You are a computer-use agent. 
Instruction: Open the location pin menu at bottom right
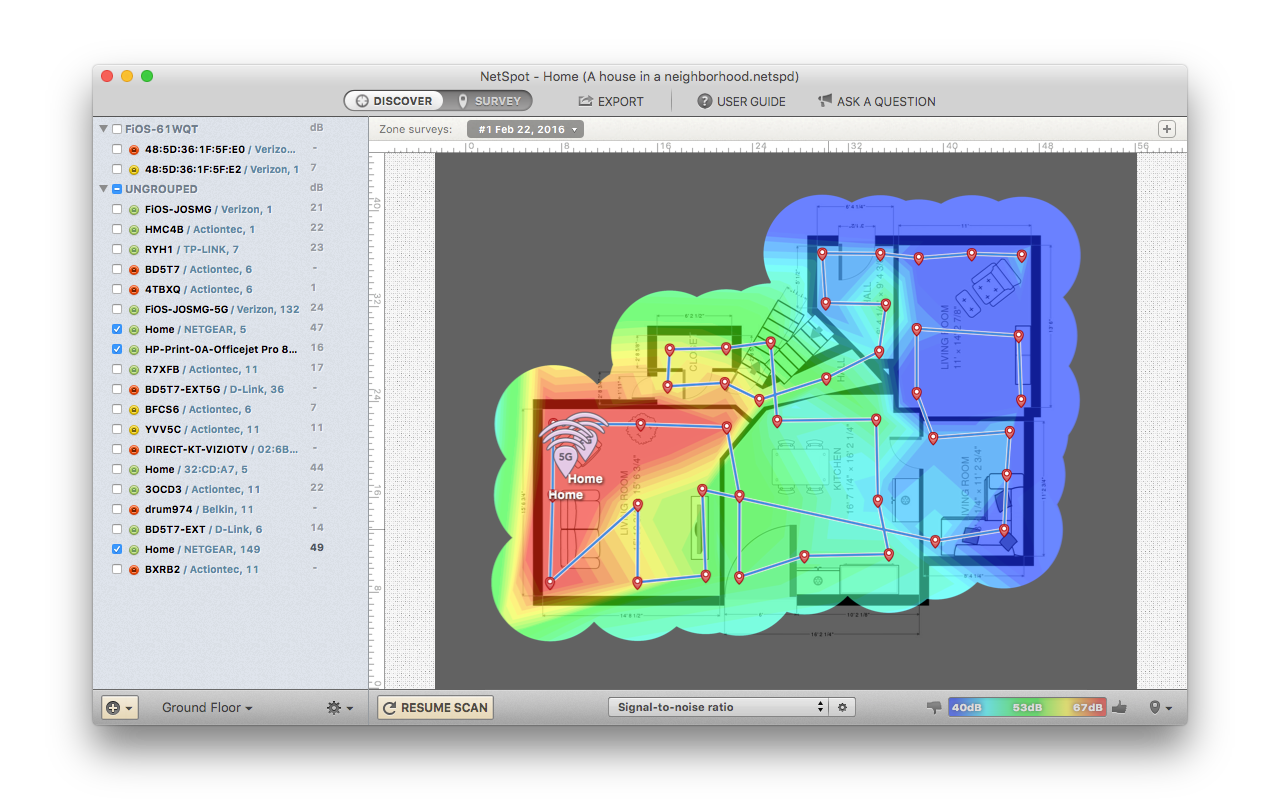pyautogui.click(x=1160, y=707)
